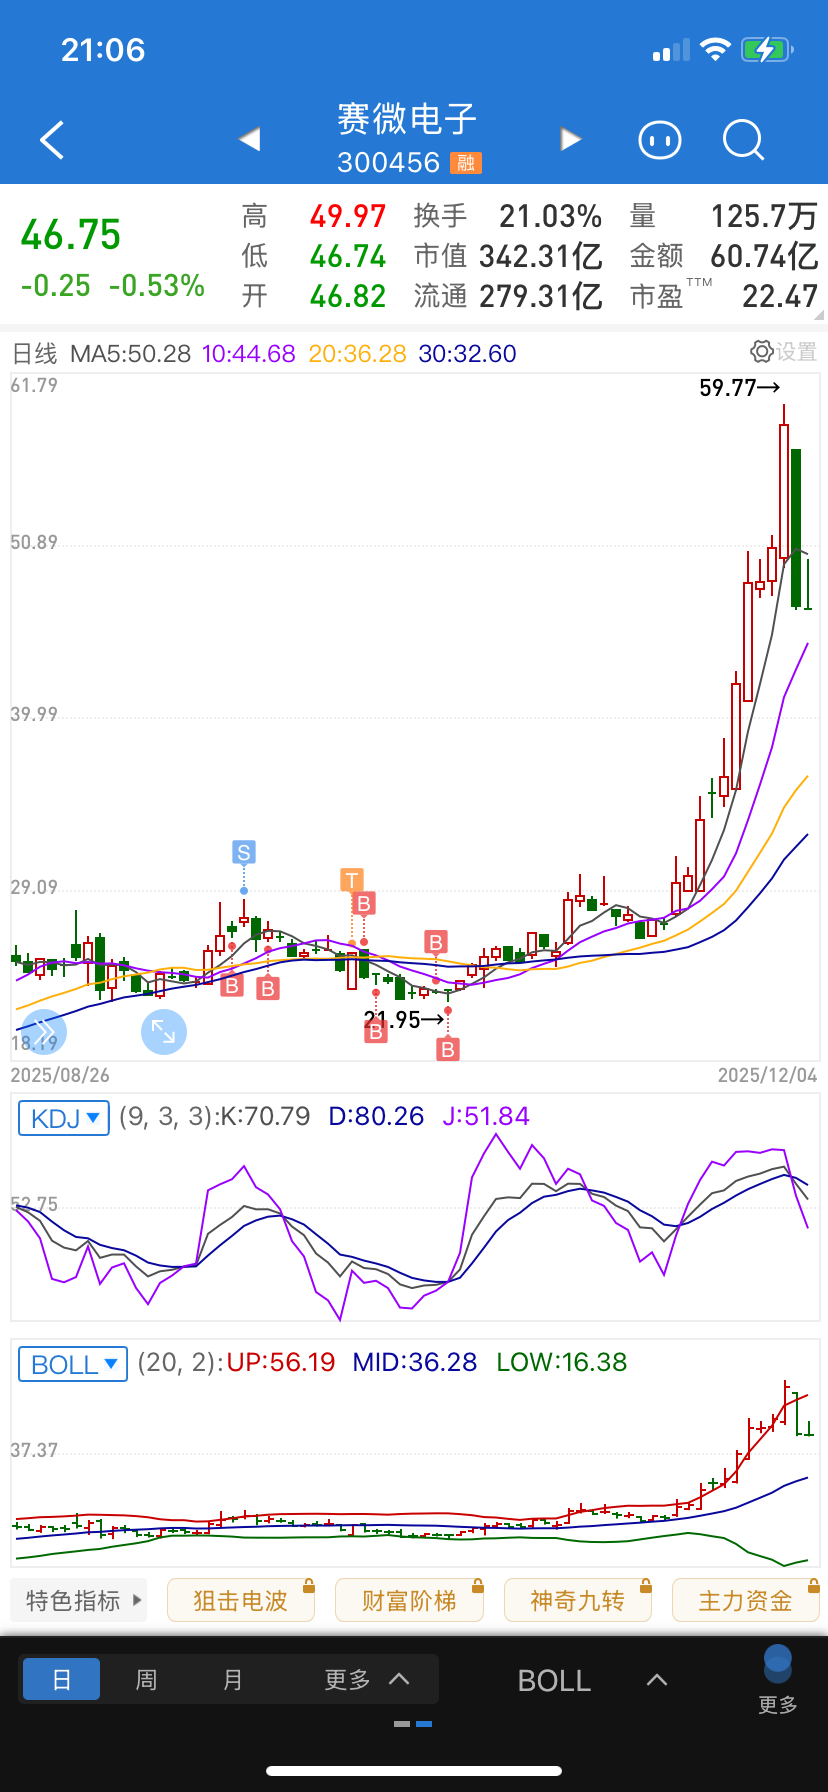This screenshot has width=828, height=1792.
Task: Tap KDJ J:51.84 value
Action: (486, 1116)
